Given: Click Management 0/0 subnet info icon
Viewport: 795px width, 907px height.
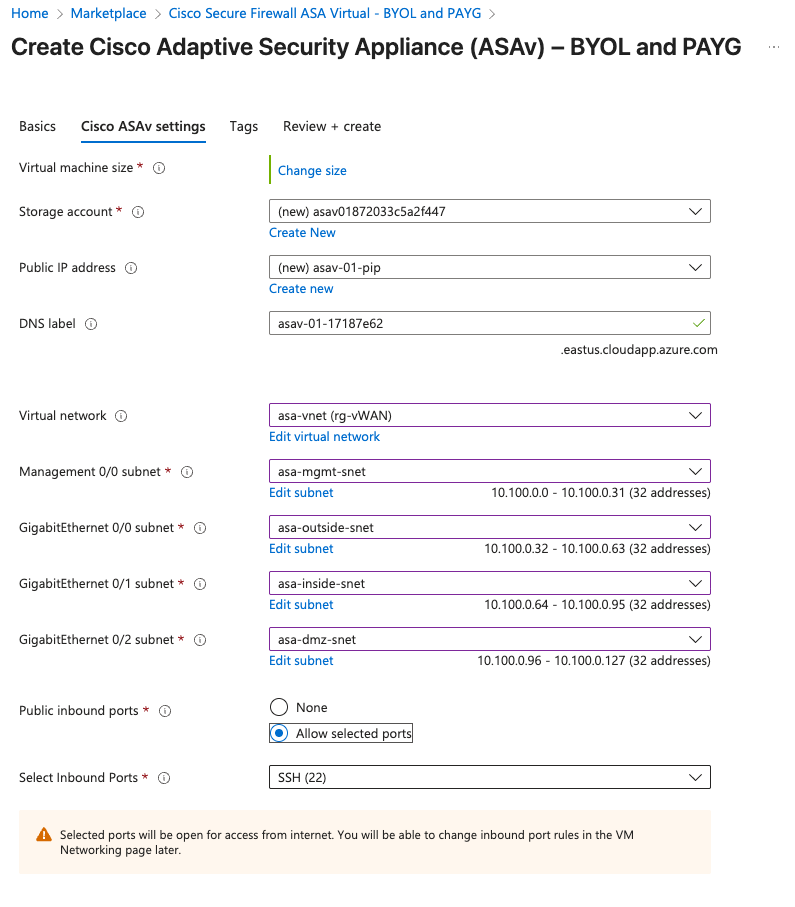Looking at the screenshot, I should [186, 472].
